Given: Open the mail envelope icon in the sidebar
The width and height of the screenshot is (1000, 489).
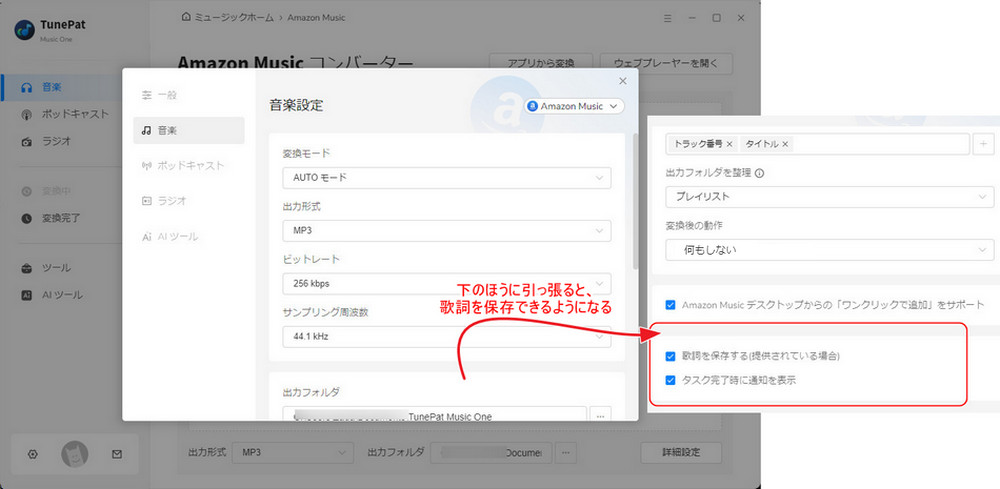Looking at the screenshot, I should [117, 454].
